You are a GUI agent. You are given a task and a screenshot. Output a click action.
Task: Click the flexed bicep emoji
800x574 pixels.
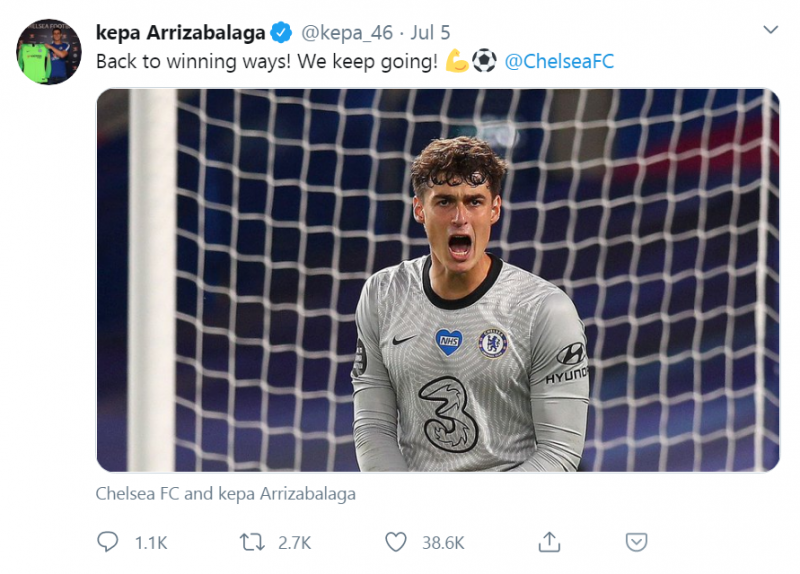coord(457,61)
